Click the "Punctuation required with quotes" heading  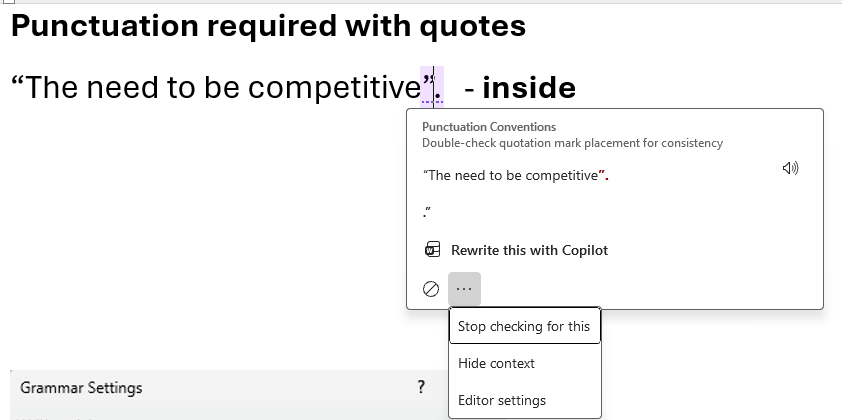tap(268, 26)
